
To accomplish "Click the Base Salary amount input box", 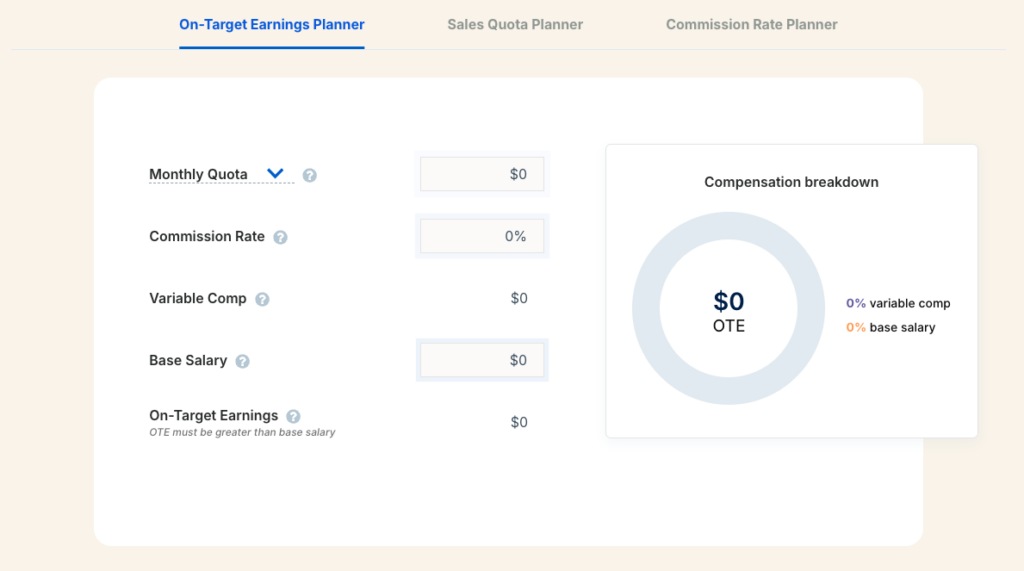I will tap(482, 360).
